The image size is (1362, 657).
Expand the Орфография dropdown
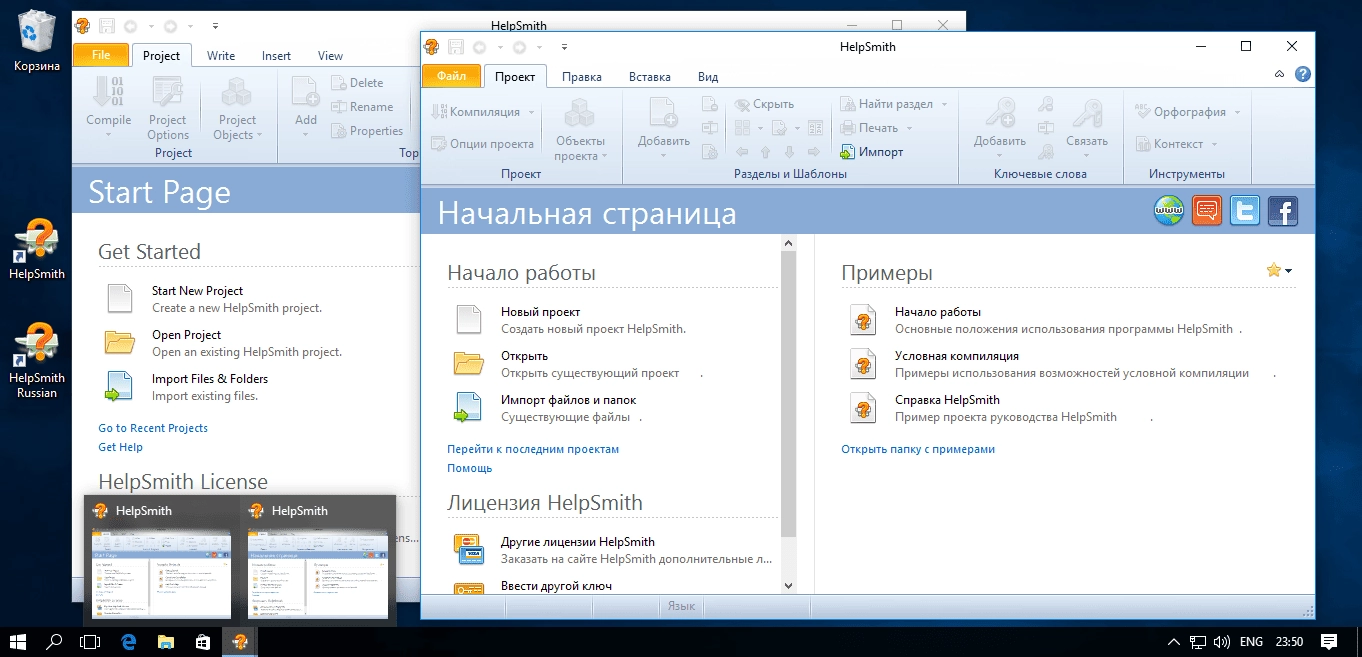click(1237, 112)
